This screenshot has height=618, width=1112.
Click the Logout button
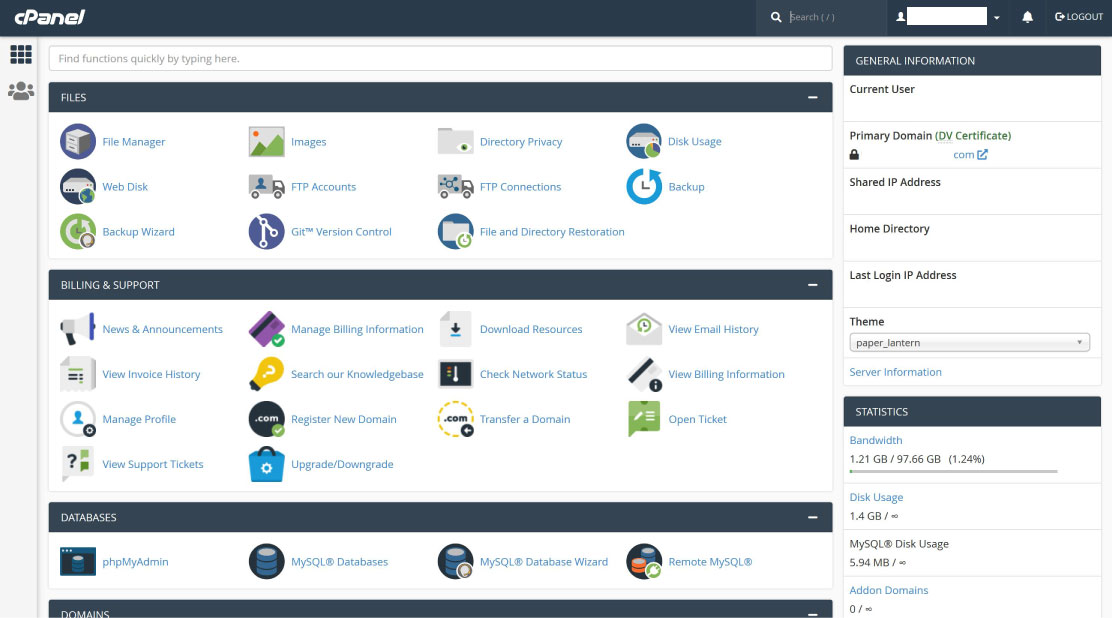click(1079, 17)
